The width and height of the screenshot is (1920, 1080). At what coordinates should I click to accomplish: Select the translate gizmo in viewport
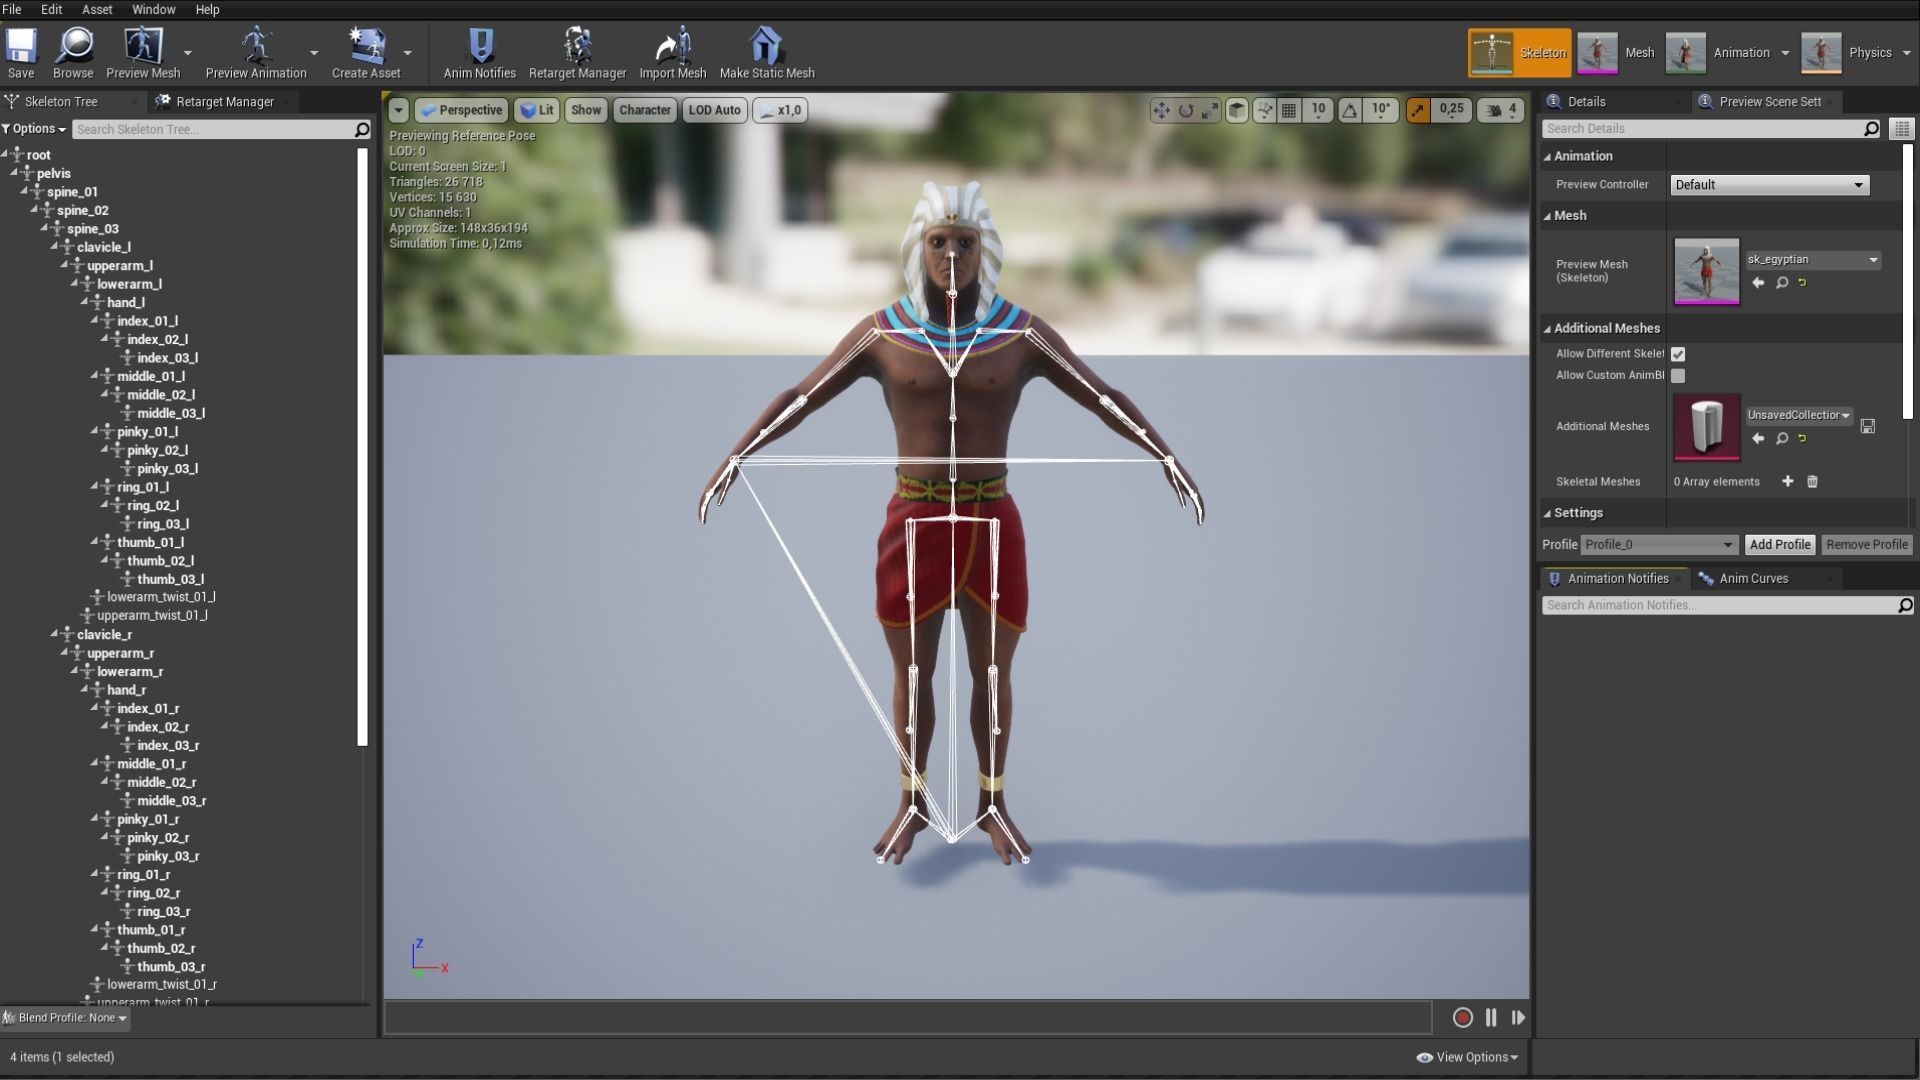coord(1161,110)
